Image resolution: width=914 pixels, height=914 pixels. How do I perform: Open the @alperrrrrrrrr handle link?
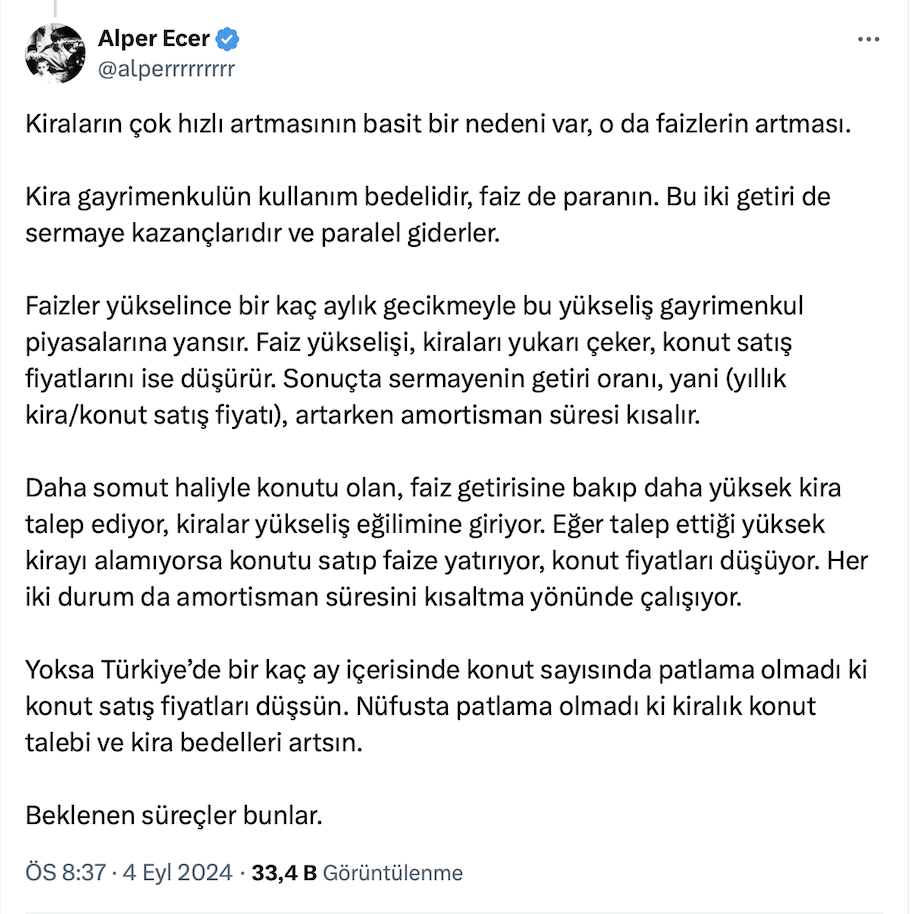click(x=166, y=68)
